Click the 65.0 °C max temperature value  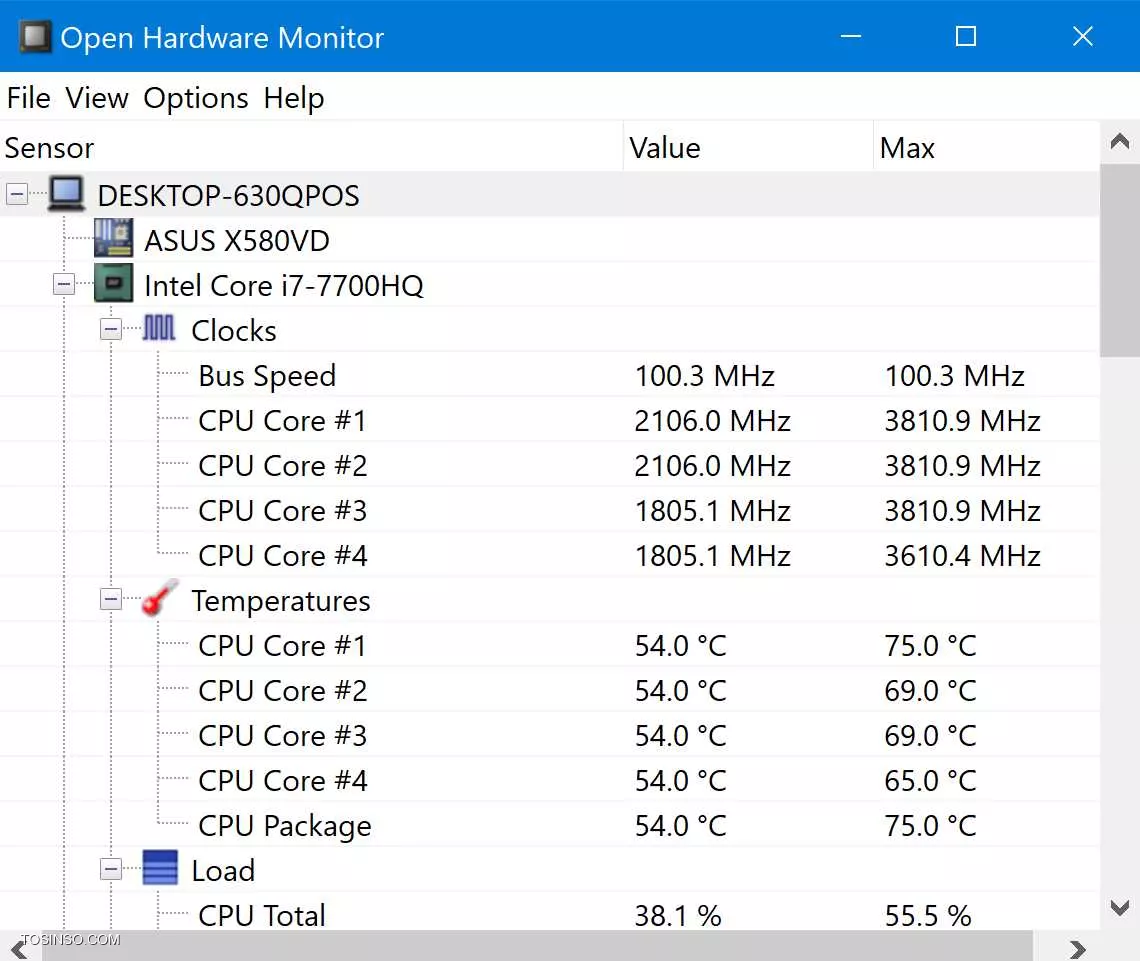click(x=930, y=781)
